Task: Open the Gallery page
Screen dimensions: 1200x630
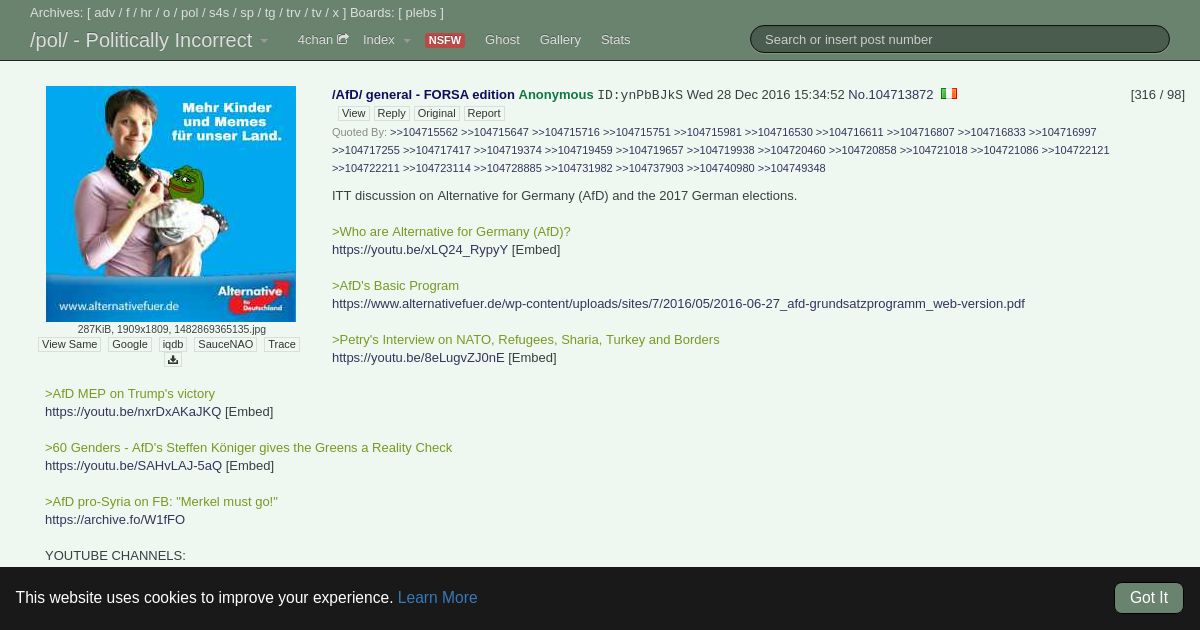Action: (560, 40)
